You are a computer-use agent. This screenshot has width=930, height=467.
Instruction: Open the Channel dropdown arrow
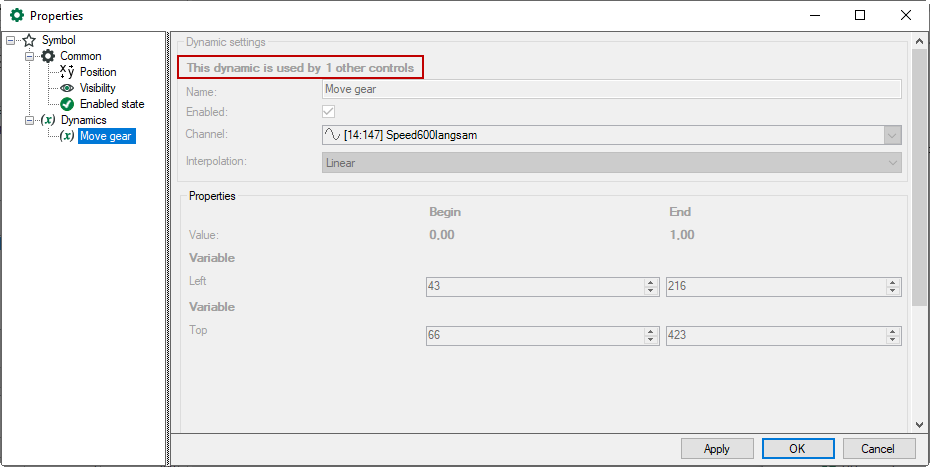(x=892, y=135)
